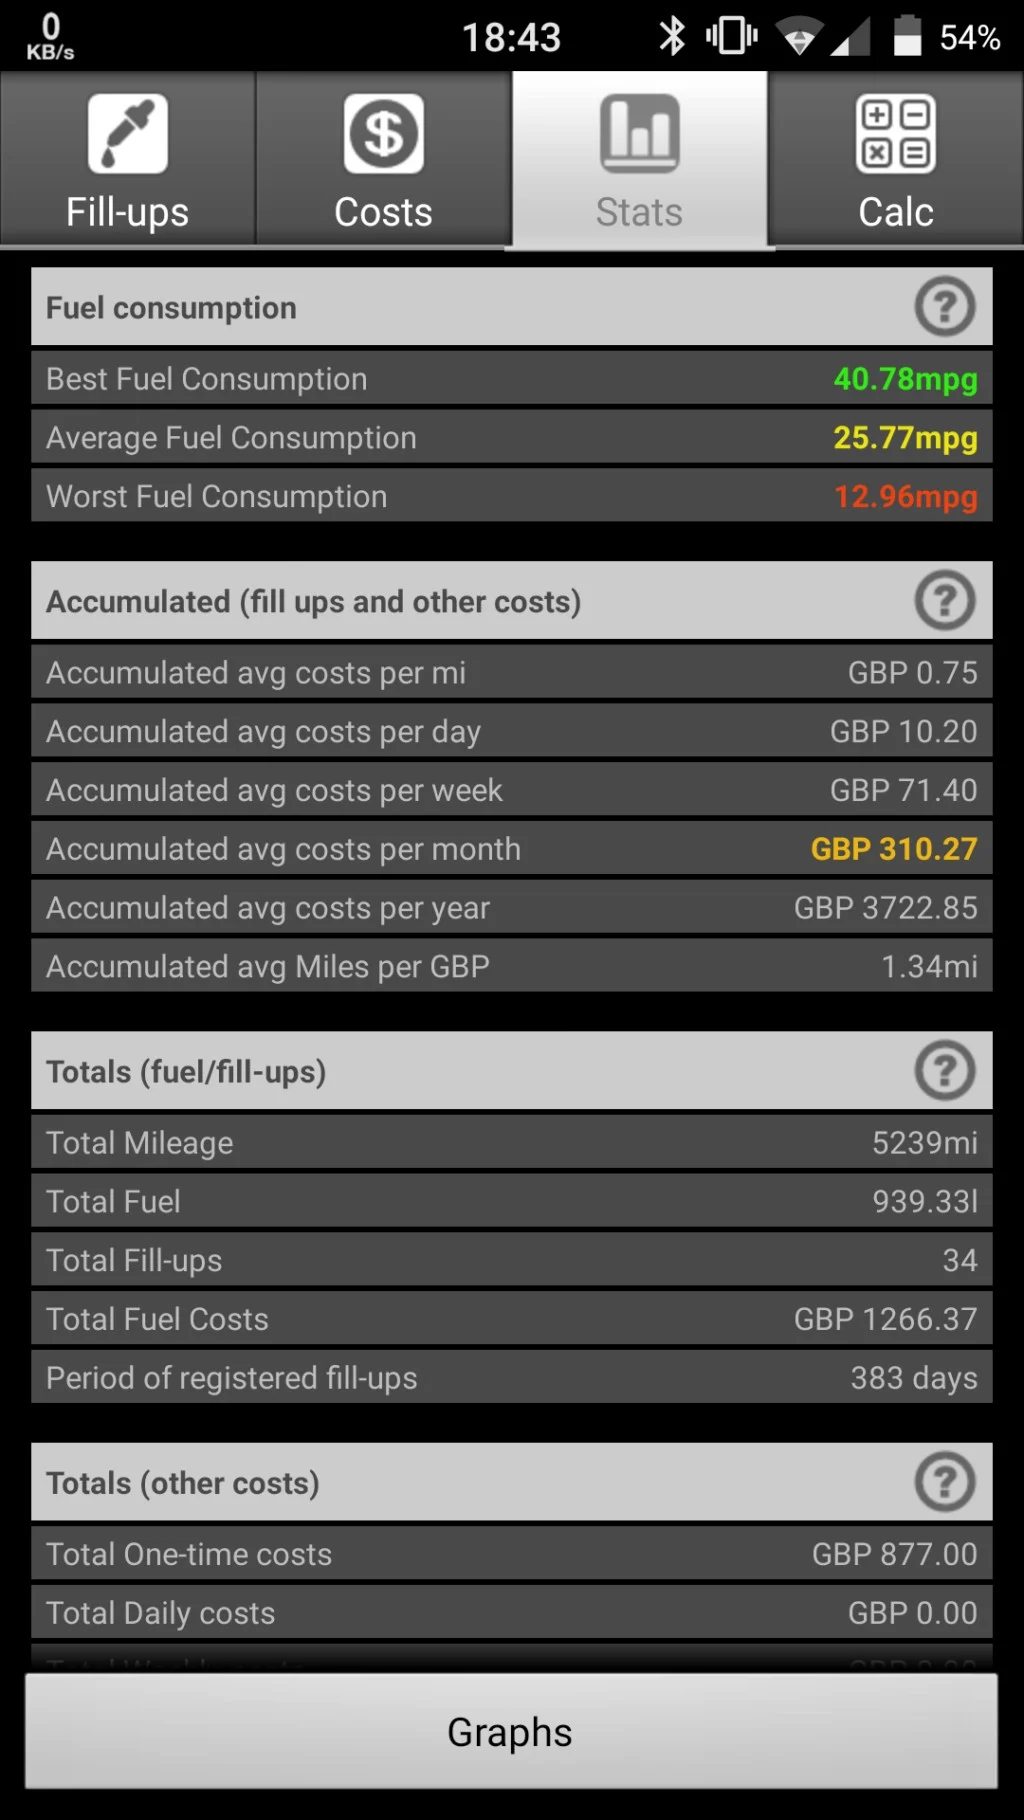The height and width of the screenshot is (1820, 1024).
Task: Open the Fill-ups tab
Action: pyautogui.click(x=127, y=158)
